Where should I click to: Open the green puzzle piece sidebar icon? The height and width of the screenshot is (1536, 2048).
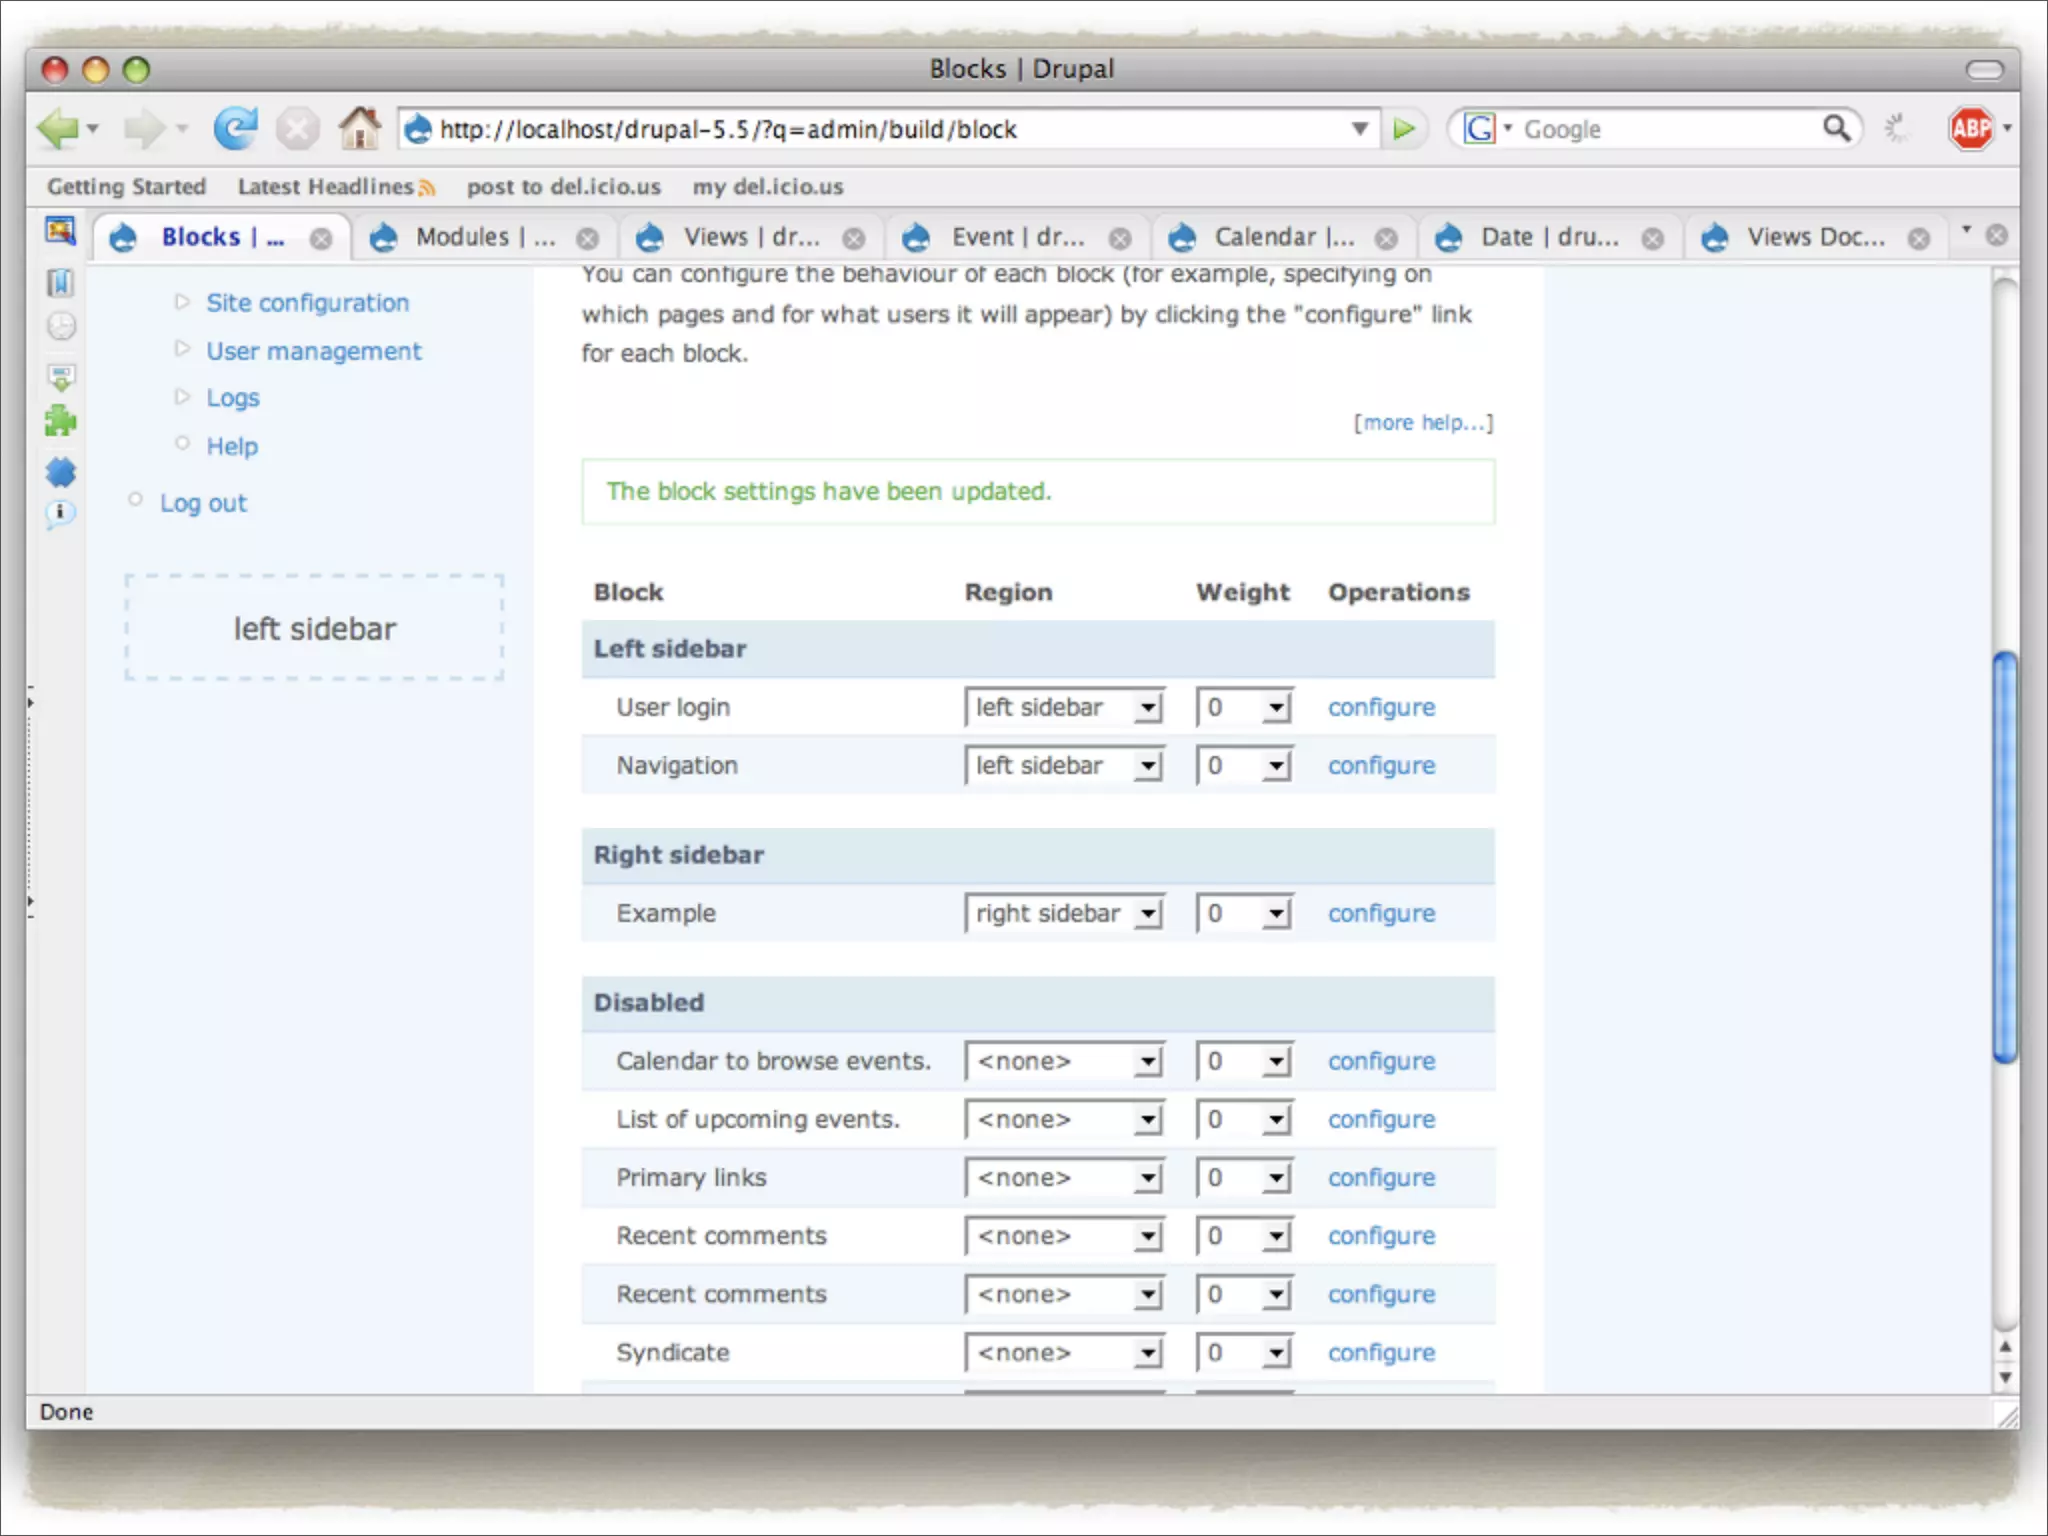[61, 421]
